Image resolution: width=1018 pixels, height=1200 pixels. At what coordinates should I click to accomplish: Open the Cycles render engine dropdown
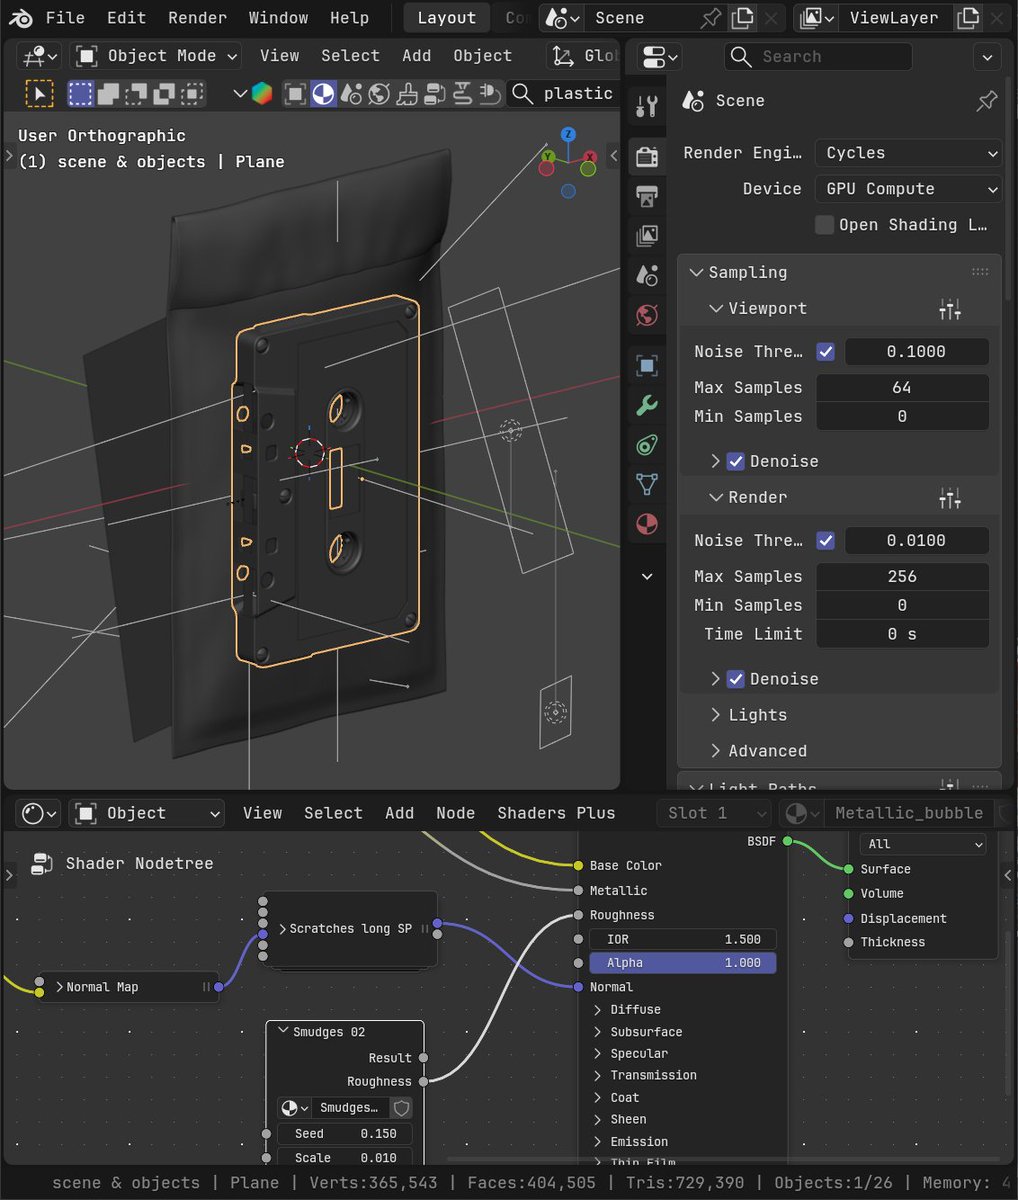pyautogui.click(x=908, y=152)
